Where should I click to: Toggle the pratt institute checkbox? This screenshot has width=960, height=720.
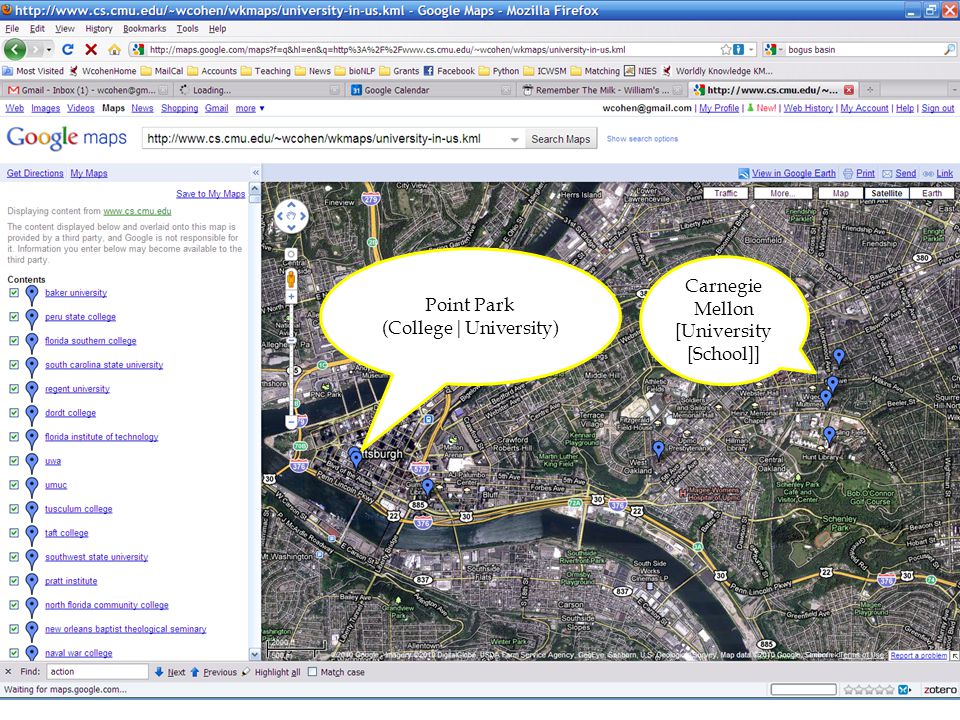(14, 580)
